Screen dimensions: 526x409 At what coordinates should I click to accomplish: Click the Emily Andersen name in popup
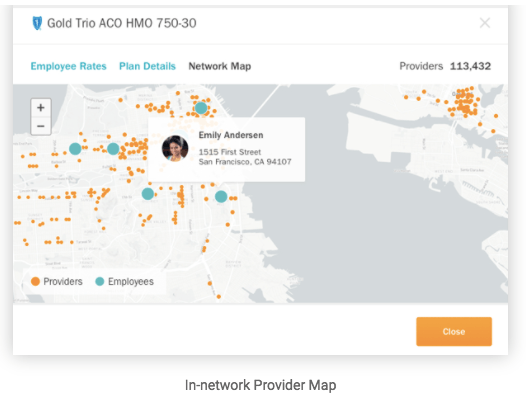[x=231, y=135]
